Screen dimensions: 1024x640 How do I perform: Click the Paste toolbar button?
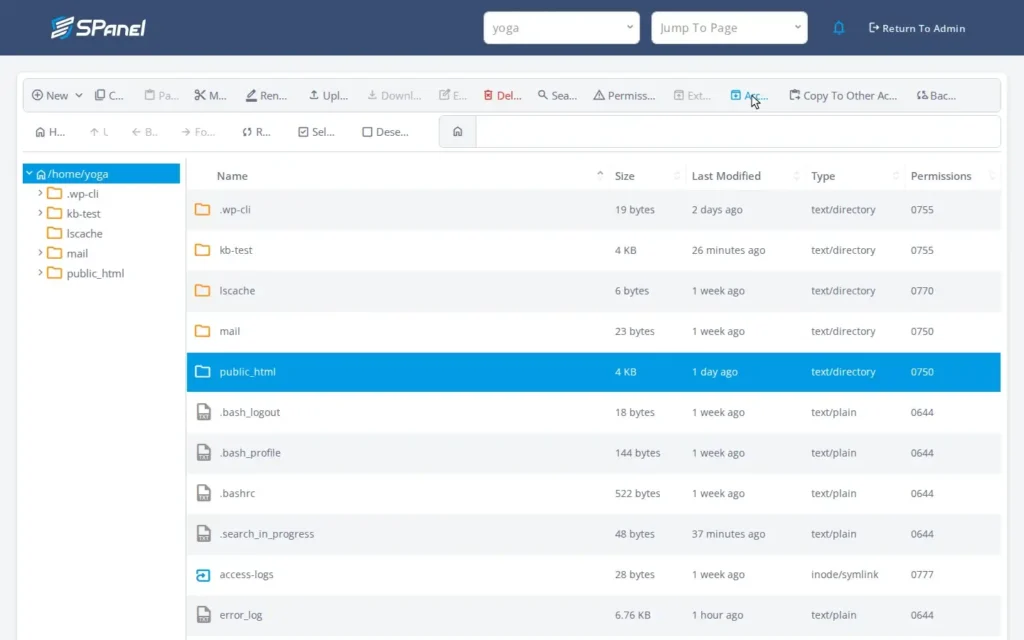(161, 95)
